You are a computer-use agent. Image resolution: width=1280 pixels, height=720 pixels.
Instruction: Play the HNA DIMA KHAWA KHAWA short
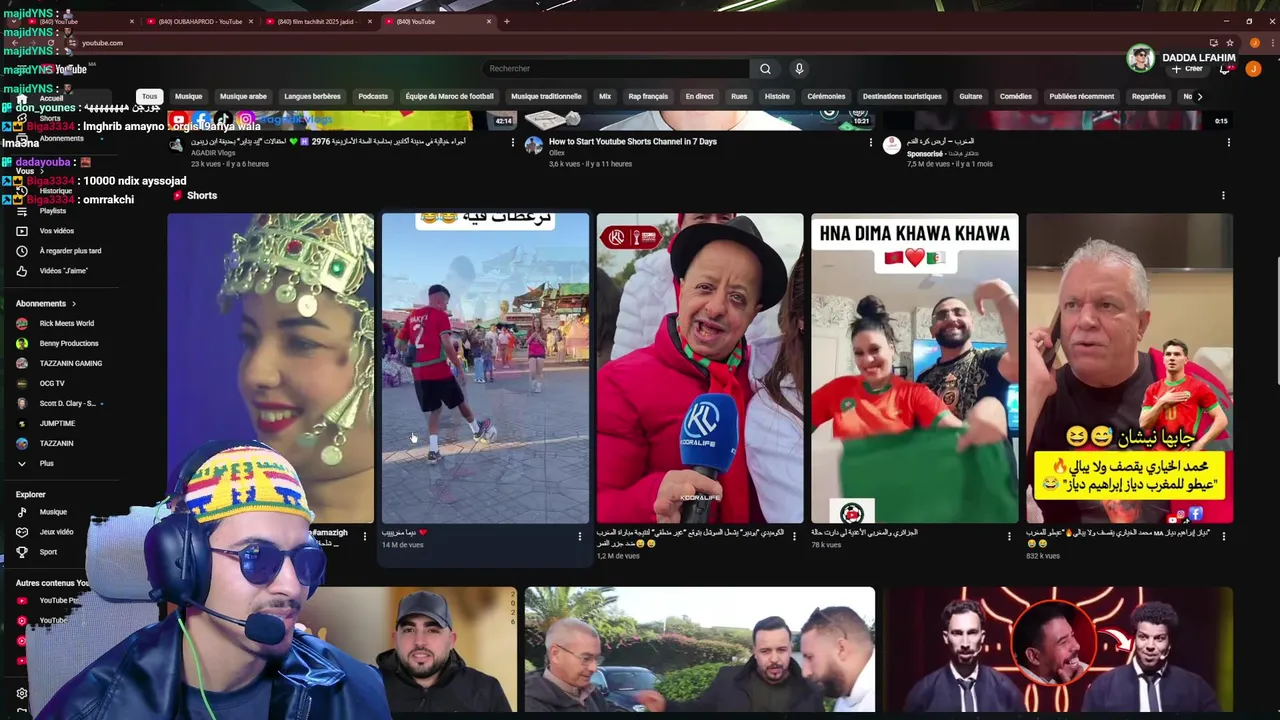[x=915, y=368]
